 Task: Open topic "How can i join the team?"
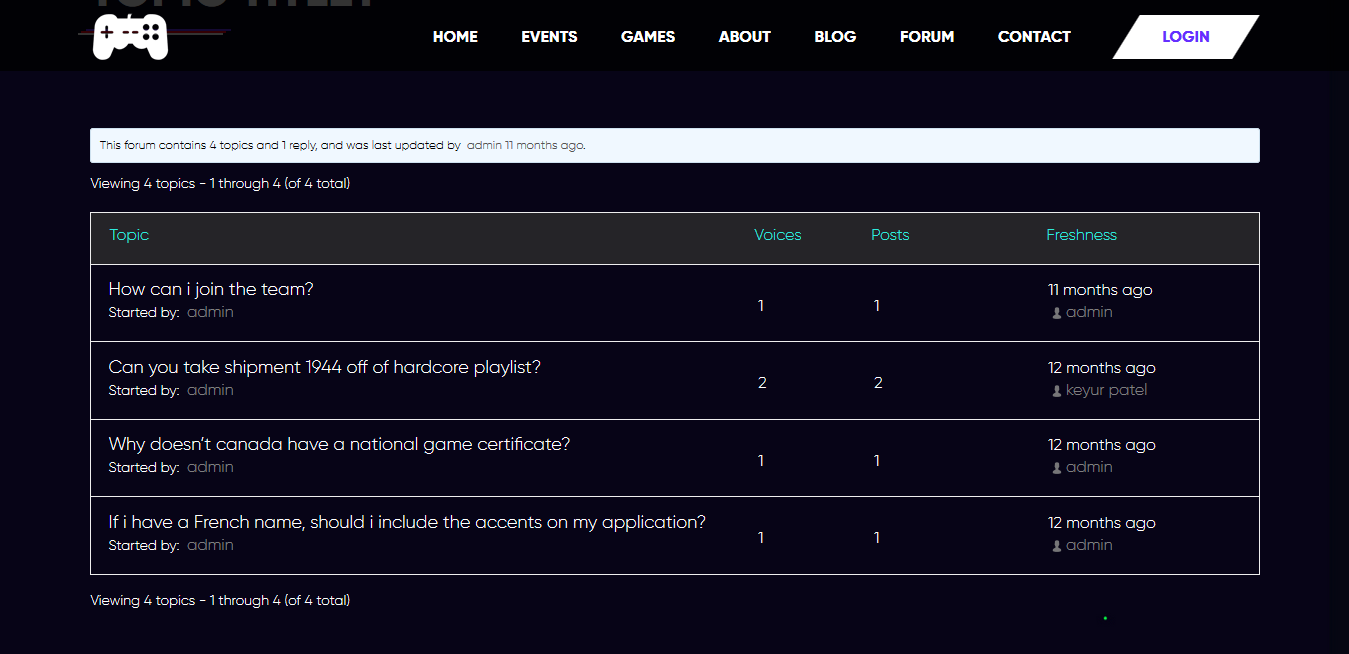(211, 289)
